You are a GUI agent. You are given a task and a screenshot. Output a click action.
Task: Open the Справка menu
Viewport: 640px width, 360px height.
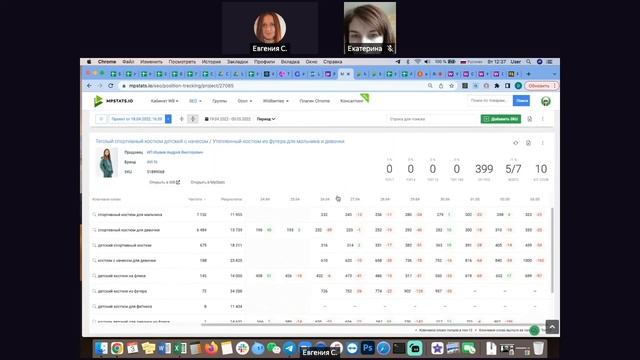pos(333,62)
